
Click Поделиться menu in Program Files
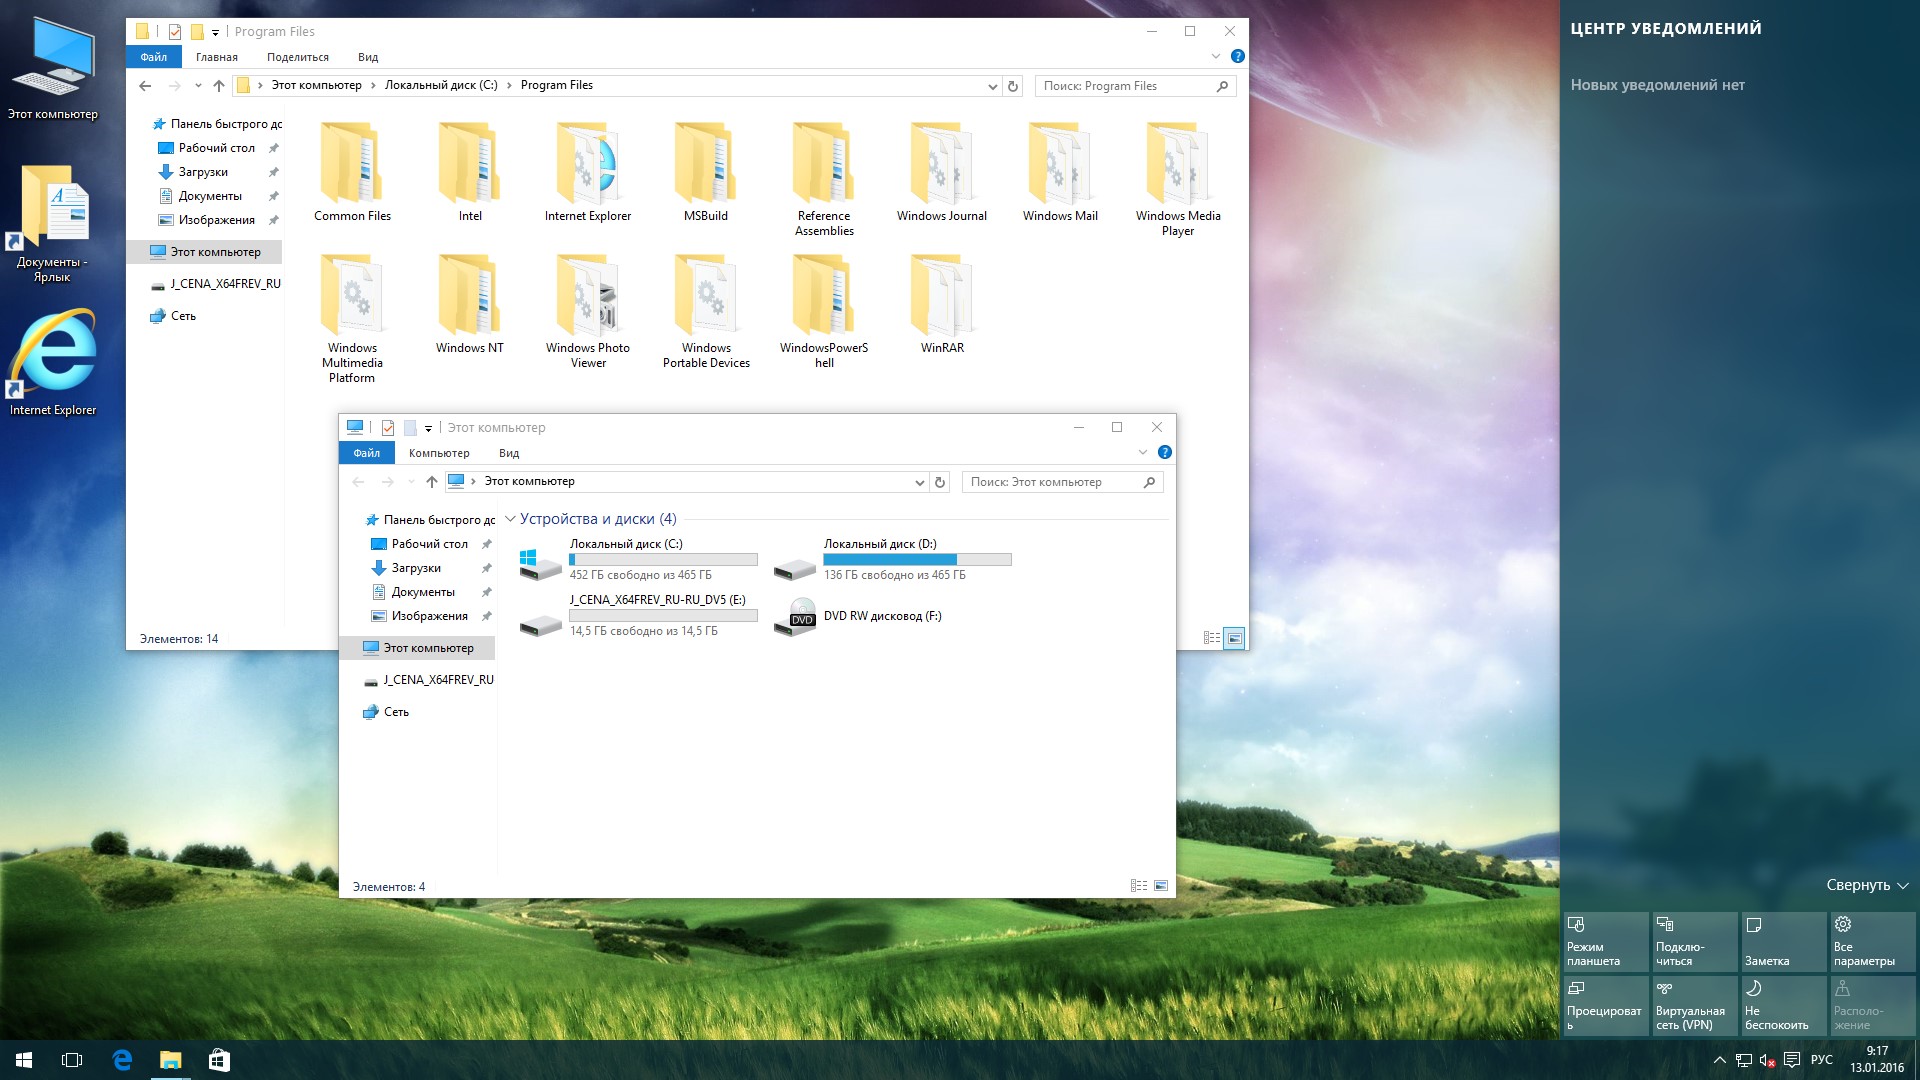click(x=297, y=57)
